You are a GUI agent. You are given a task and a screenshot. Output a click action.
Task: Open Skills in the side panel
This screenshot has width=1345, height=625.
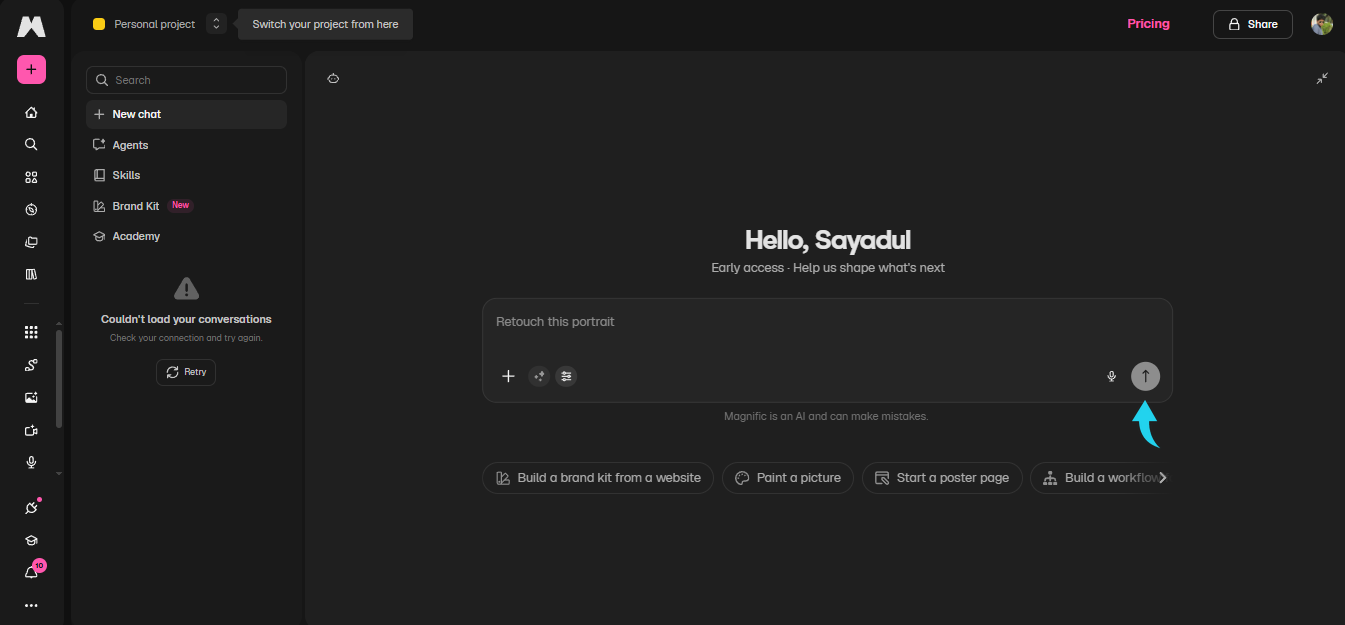point(186,175)
